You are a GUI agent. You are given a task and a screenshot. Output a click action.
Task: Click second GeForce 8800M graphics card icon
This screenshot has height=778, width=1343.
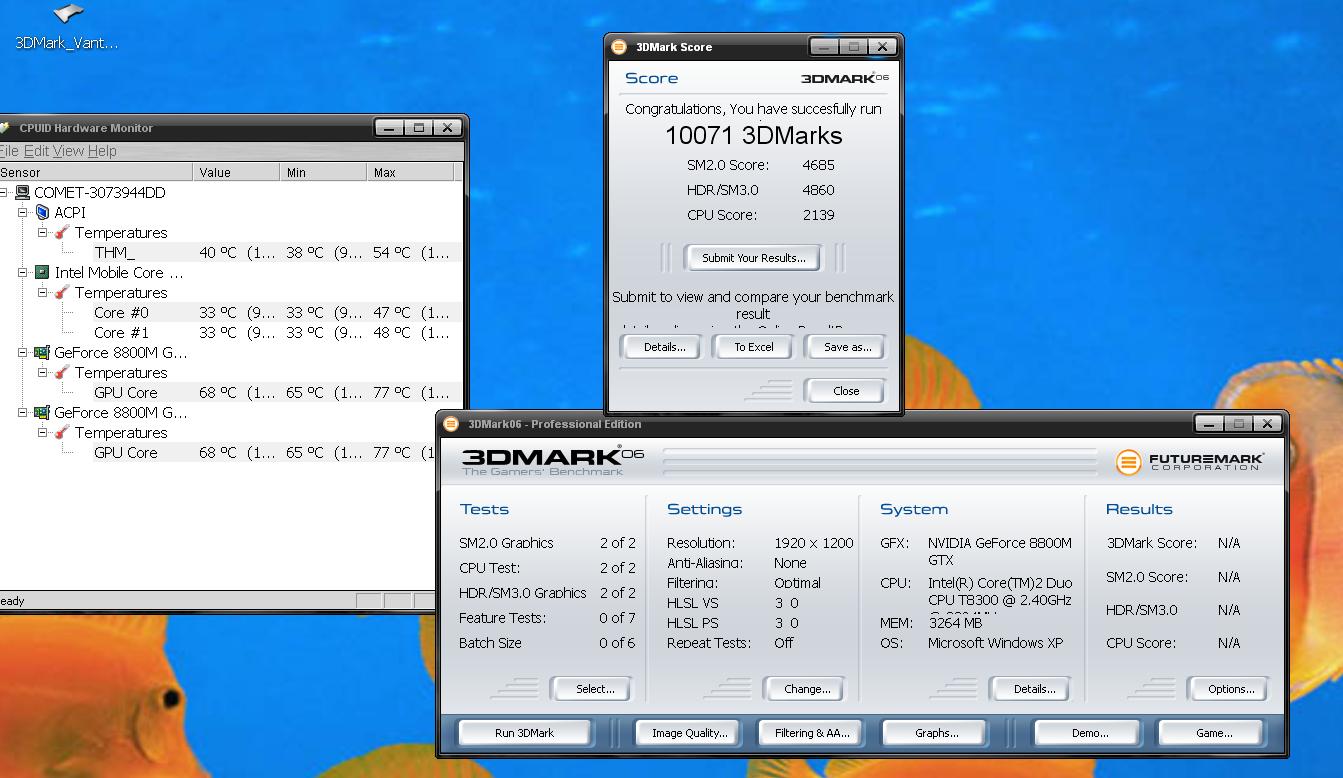tap(42, 412)
